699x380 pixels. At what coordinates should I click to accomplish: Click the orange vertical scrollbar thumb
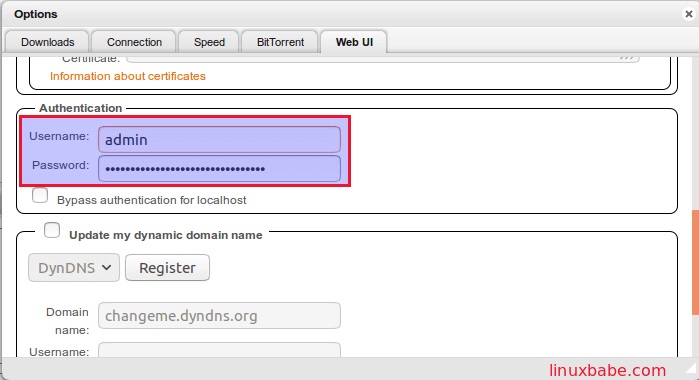[x=695, y=262]
